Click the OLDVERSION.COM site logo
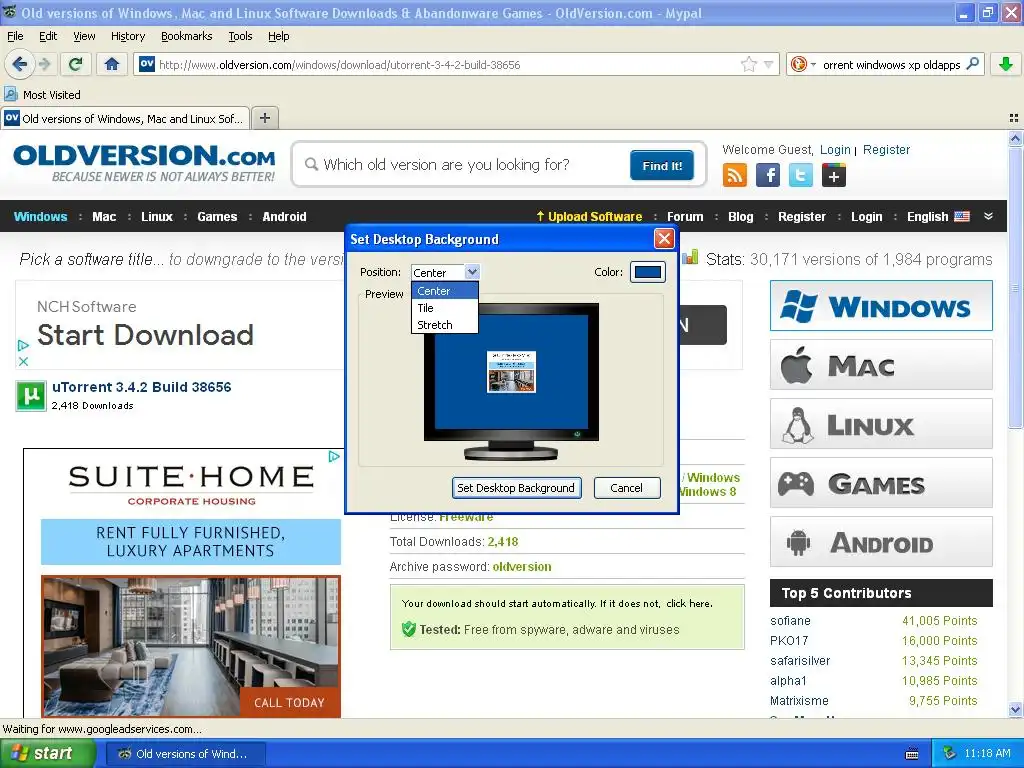The height and width of the screenshot is (768, 1024). pyautogui.click(x=144, y=163)
